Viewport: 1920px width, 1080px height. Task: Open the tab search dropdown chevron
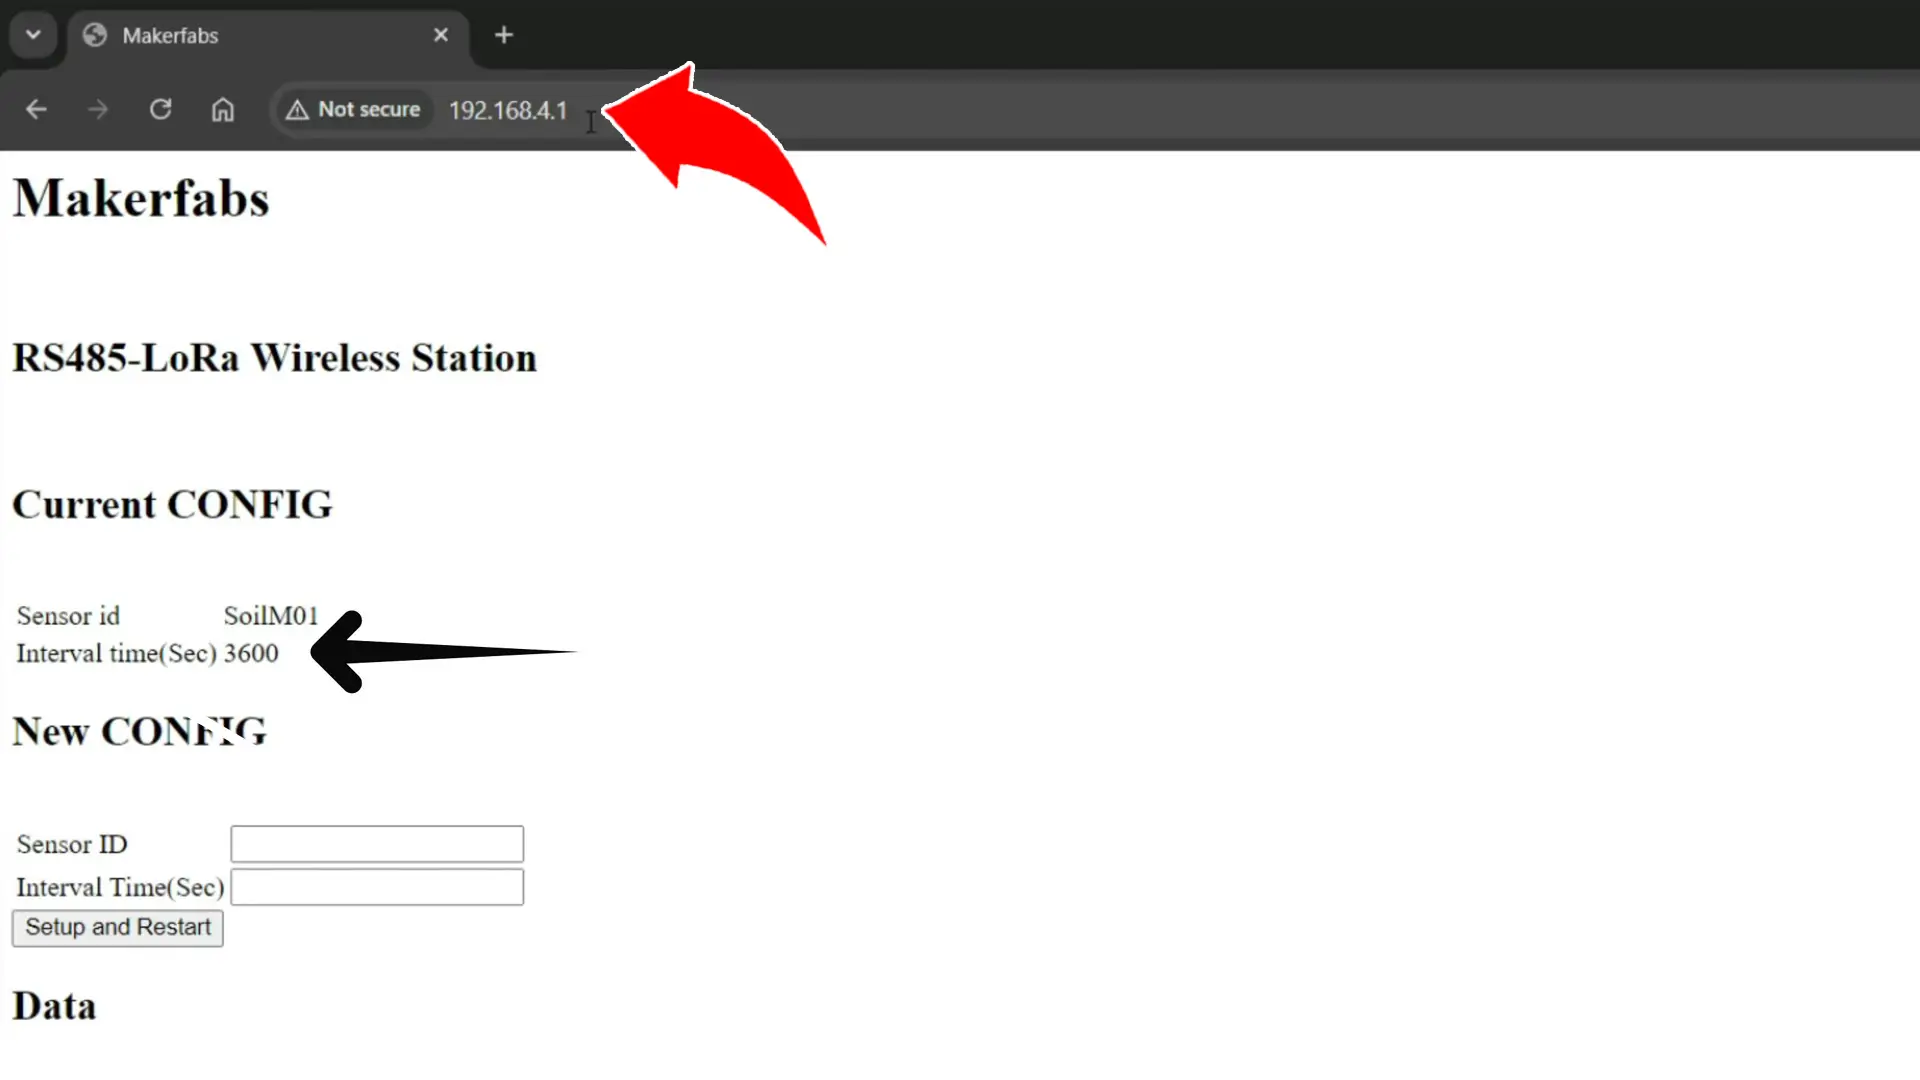click(x=33, y=35)
